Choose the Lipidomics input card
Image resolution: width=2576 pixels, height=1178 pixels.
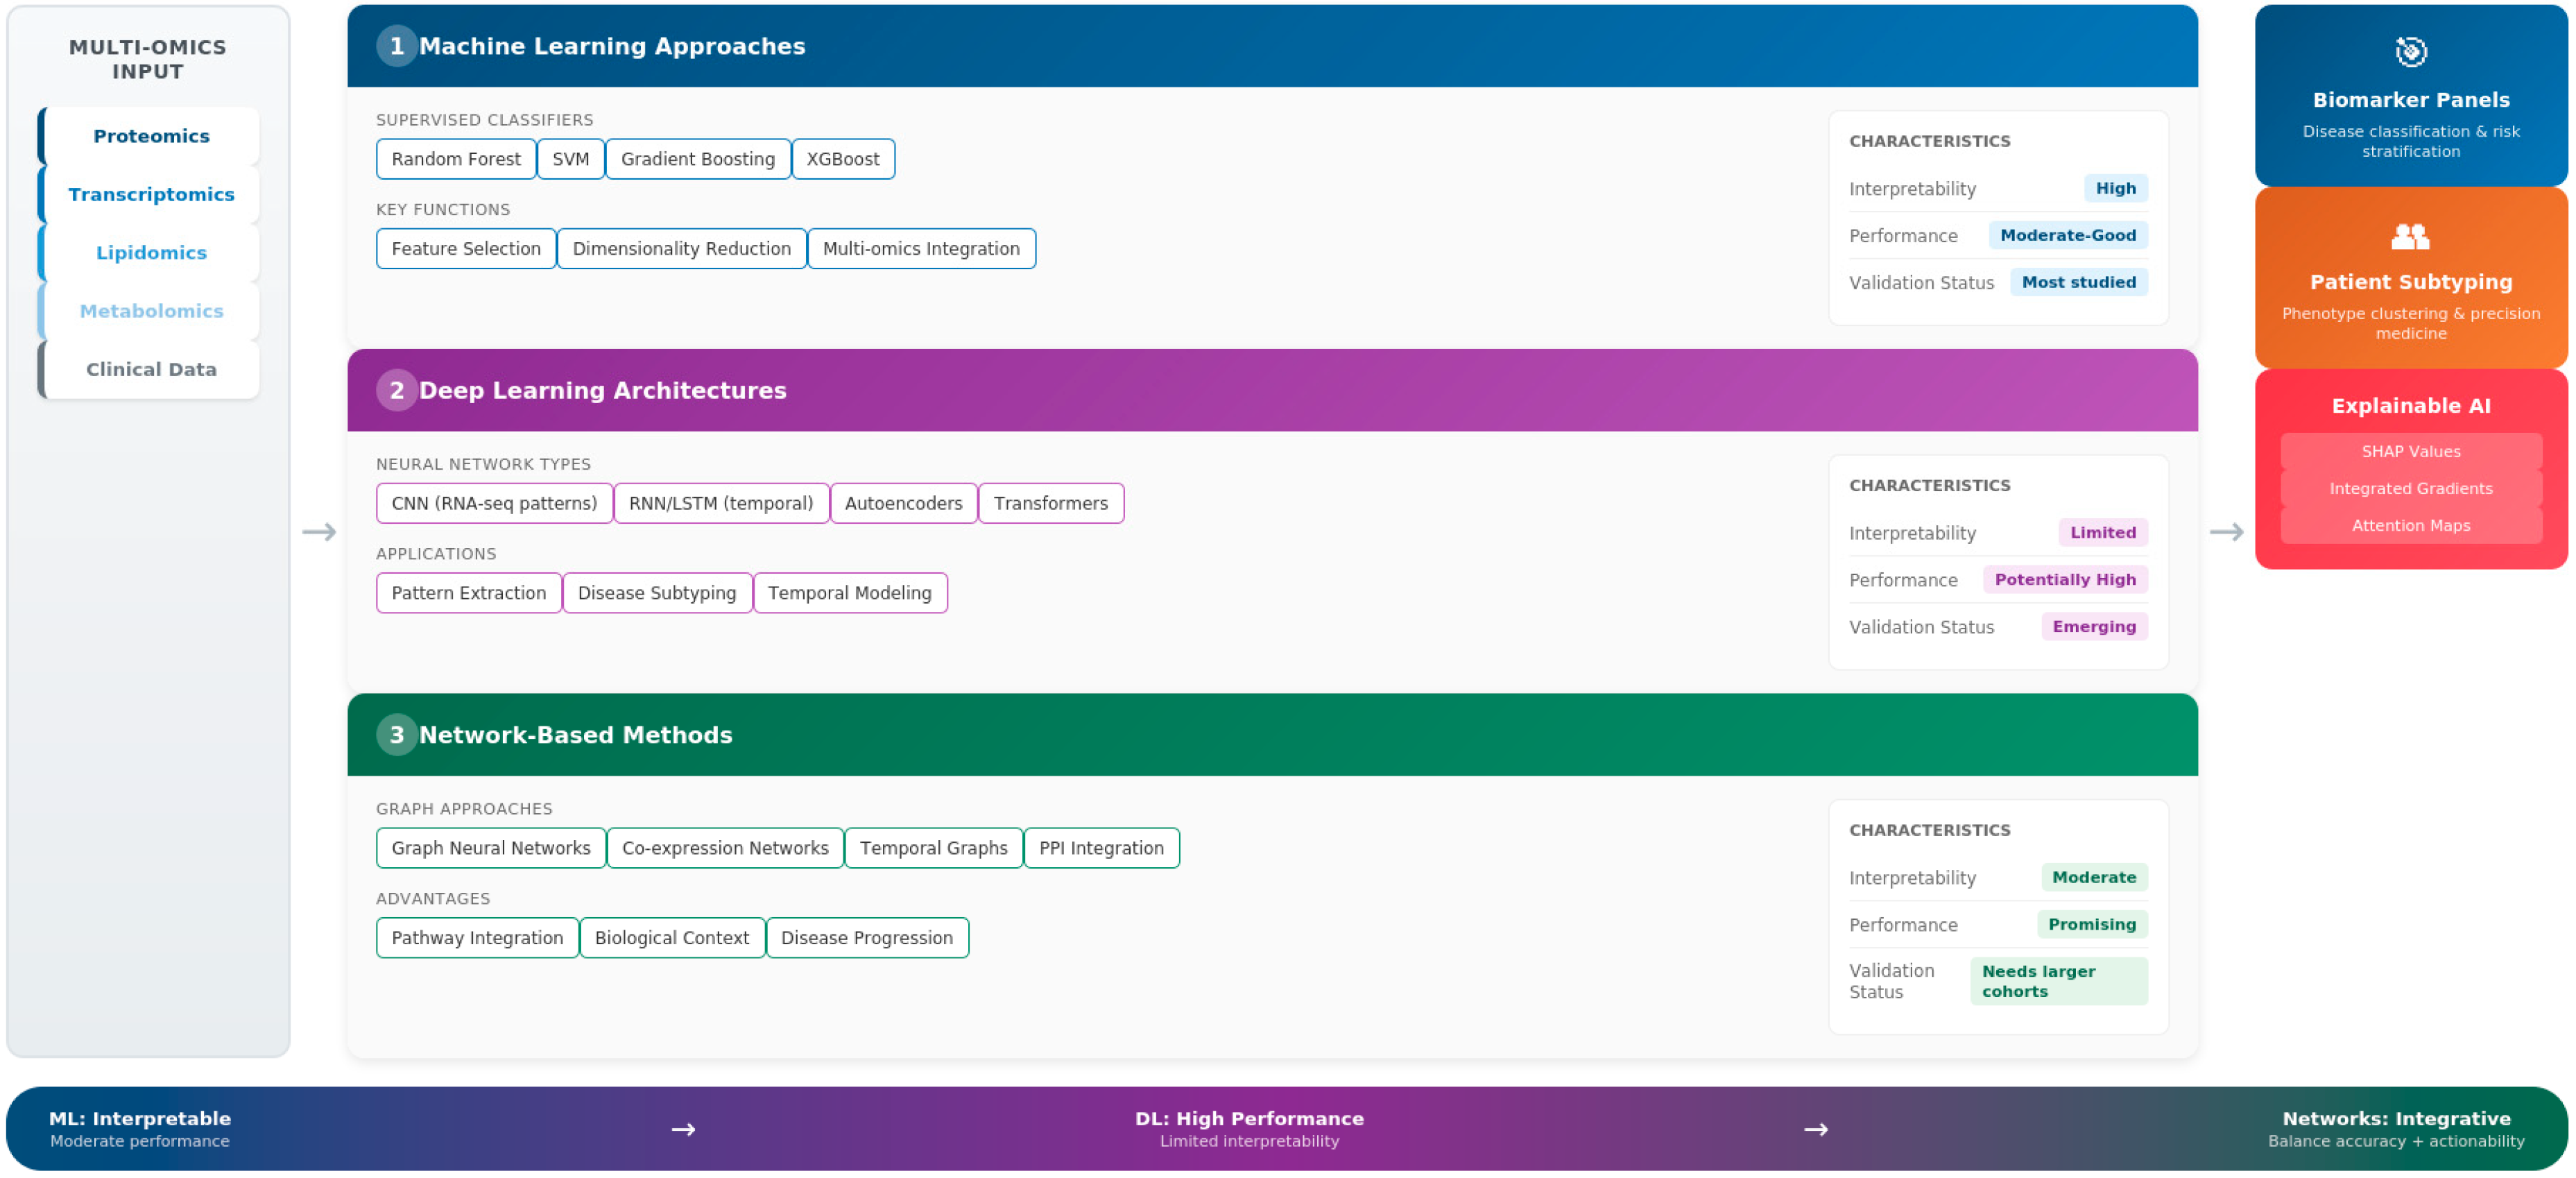click(x=149, y=253)
